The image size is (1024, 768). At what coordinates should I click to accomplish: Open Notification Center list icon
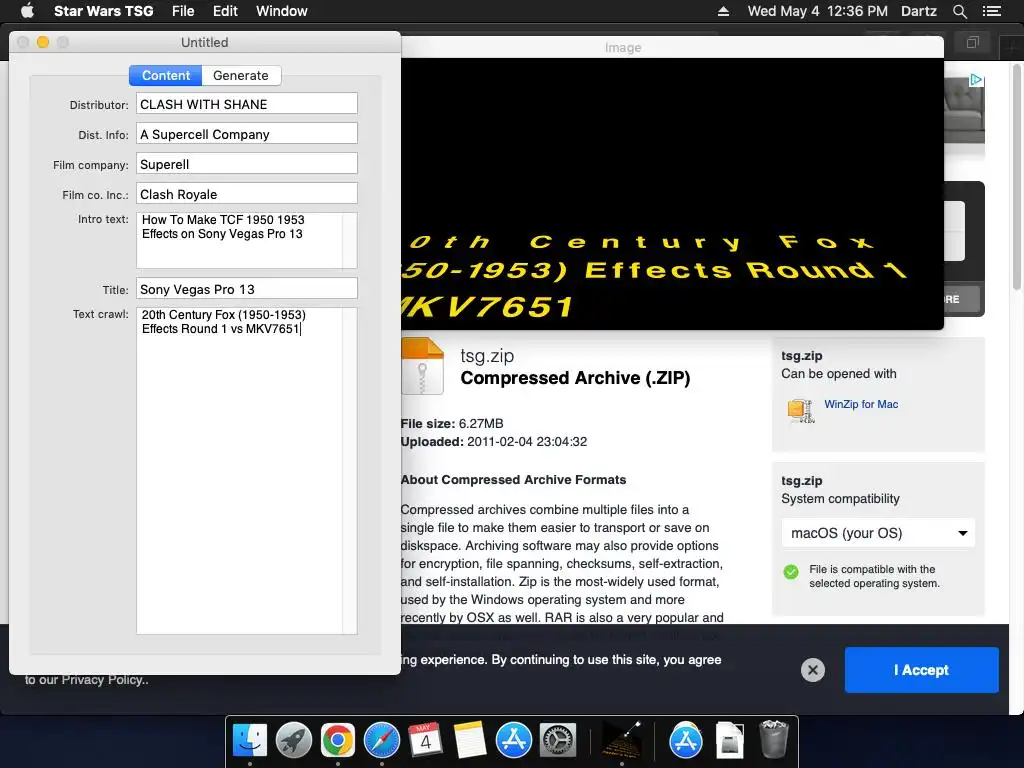(x=991, y=11)
